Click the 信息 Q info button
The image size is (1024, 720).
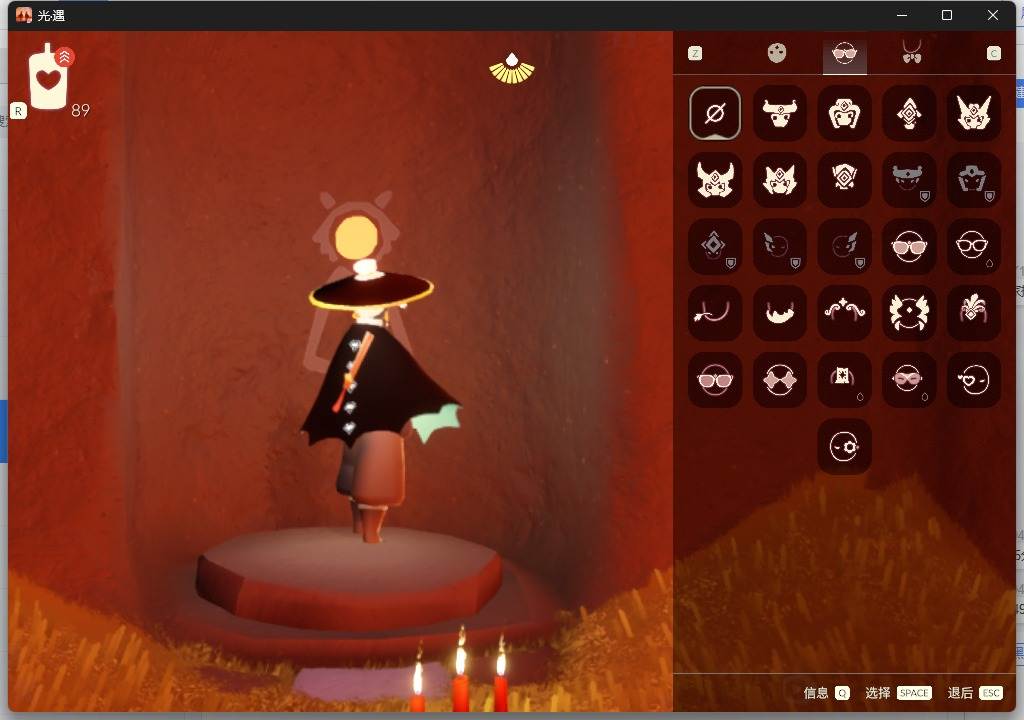(x=827, y=693)
